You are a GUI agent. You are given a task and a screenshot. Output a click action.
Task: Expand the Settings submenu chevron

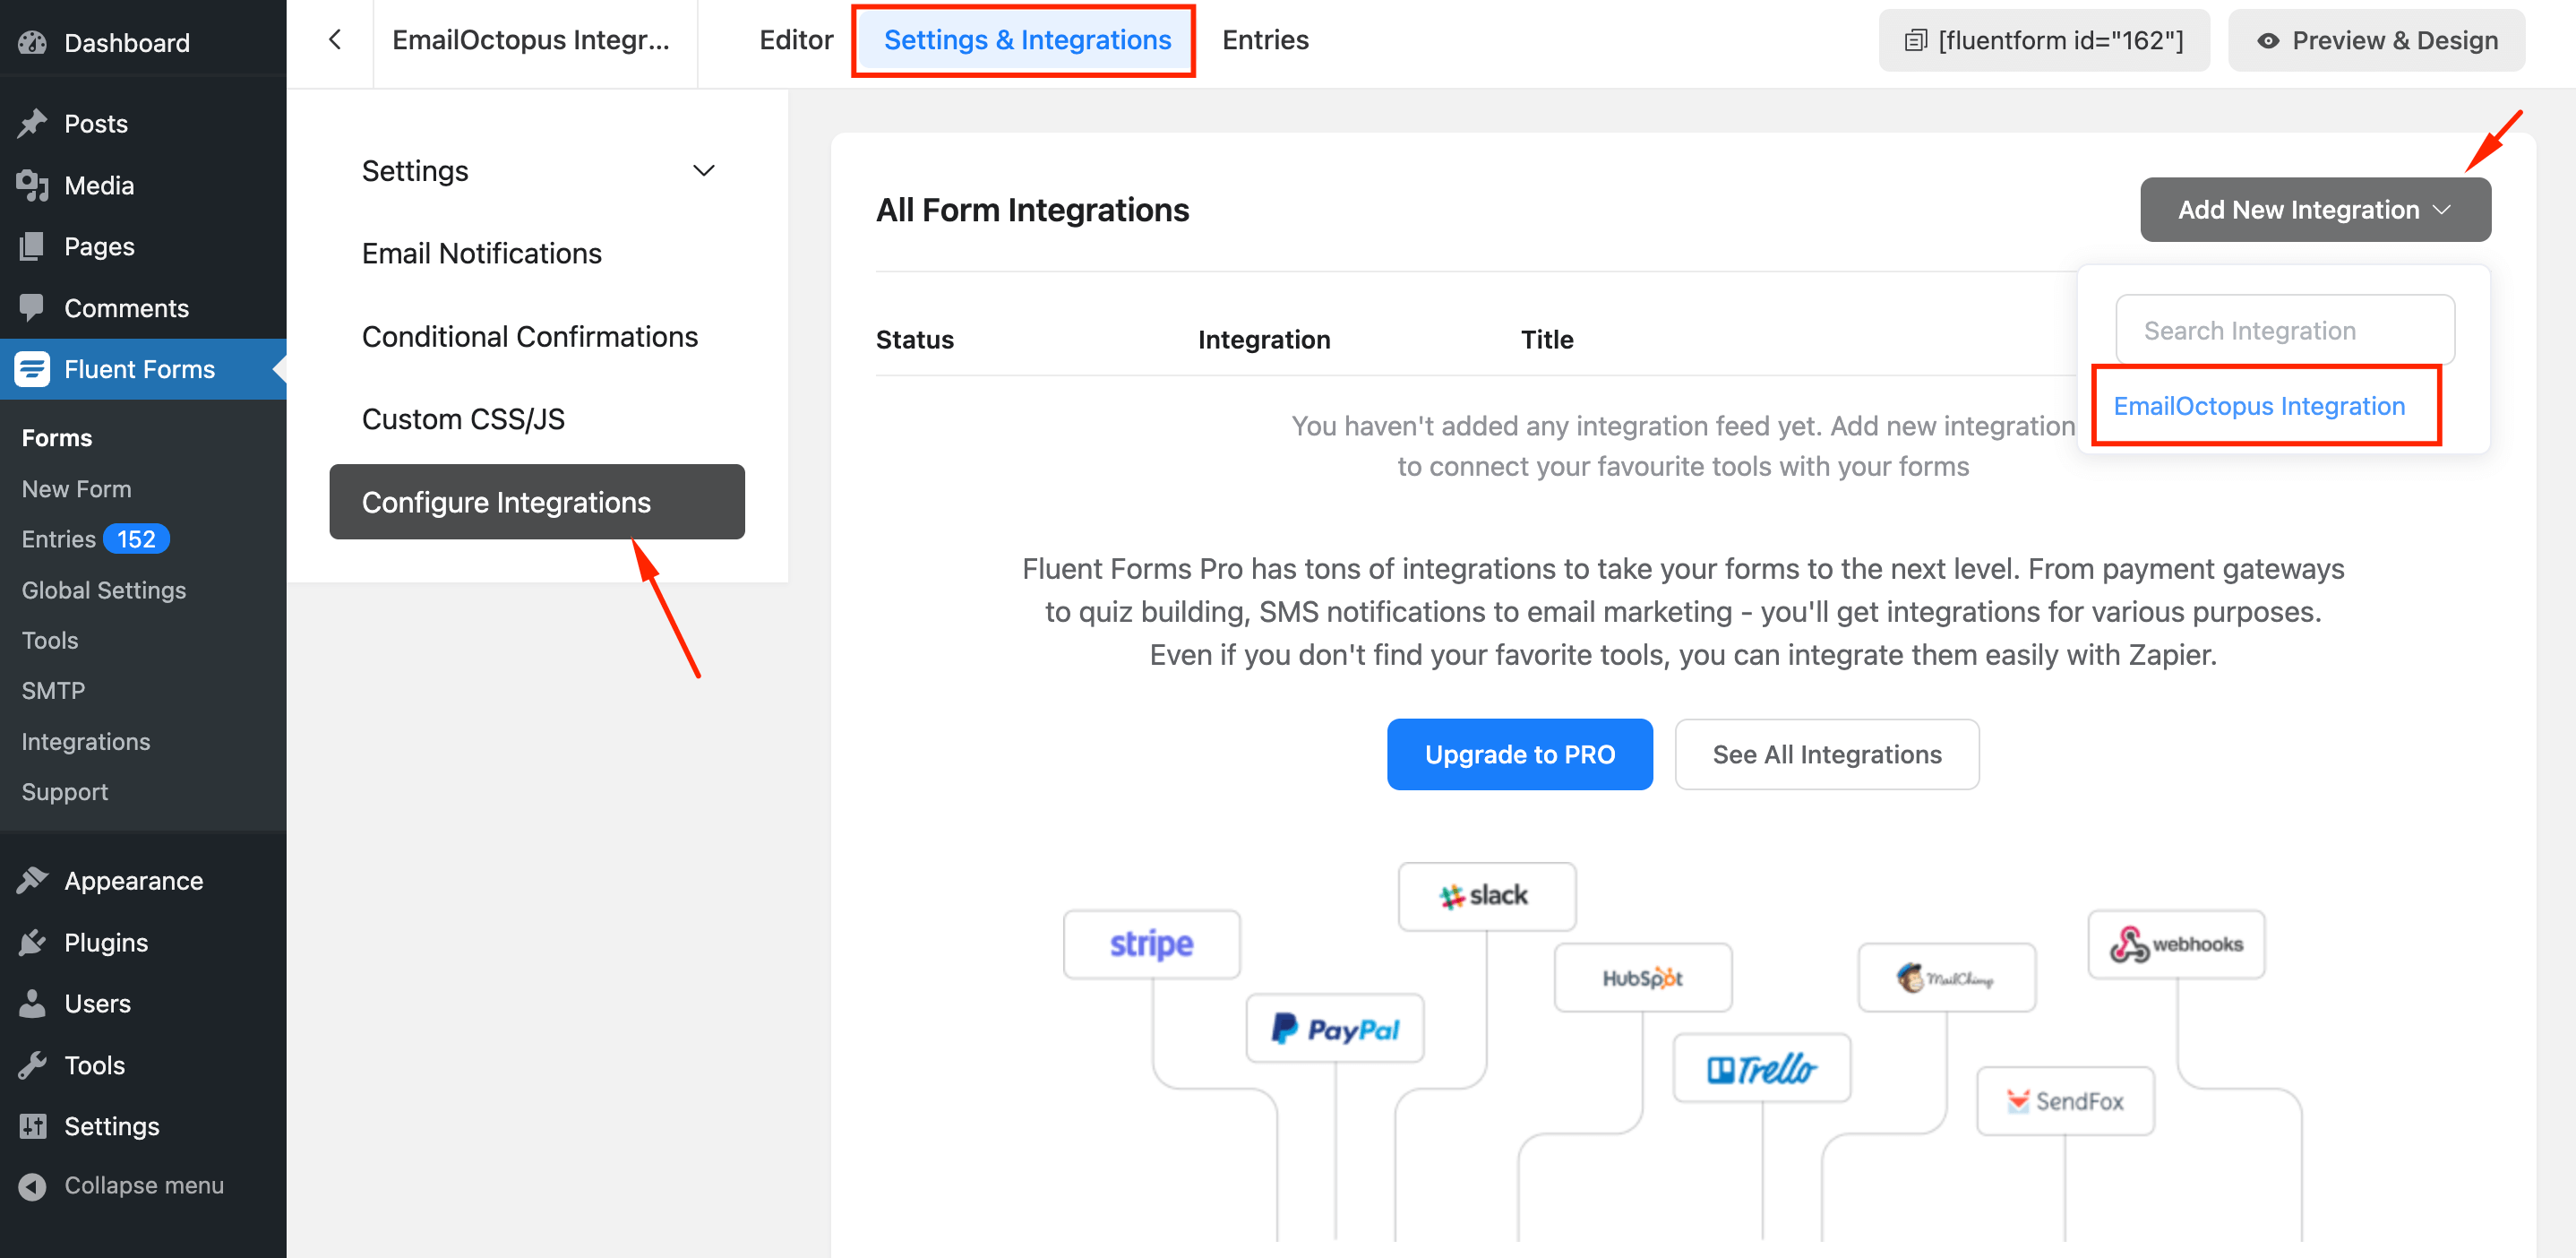point(703,171)
